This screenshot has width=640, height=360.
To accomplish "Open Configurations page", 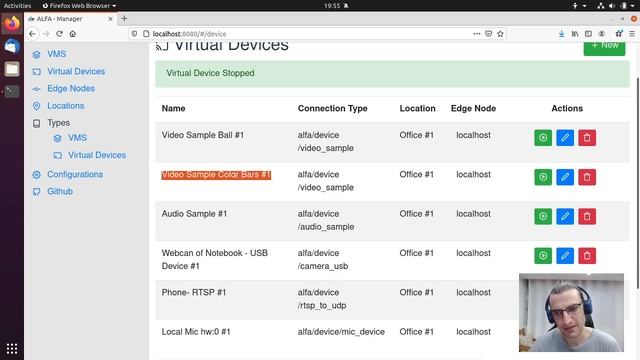I will [75, 174].
